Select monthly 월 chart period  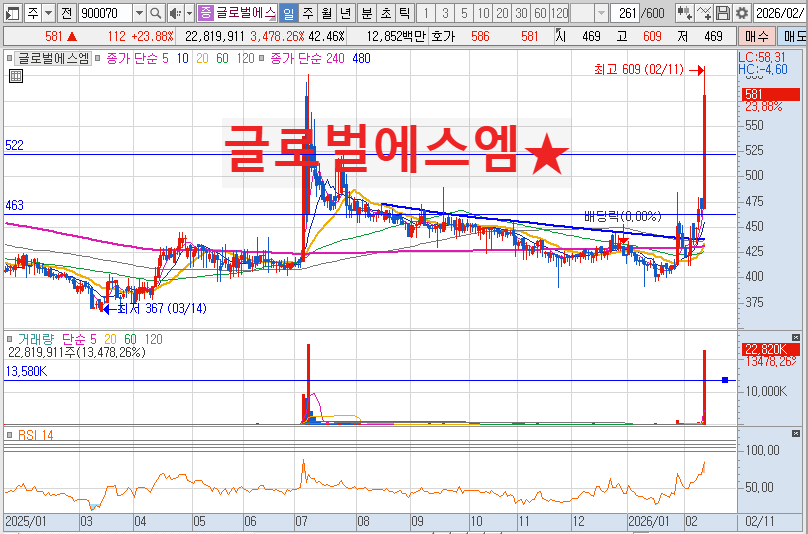(327, 13)
